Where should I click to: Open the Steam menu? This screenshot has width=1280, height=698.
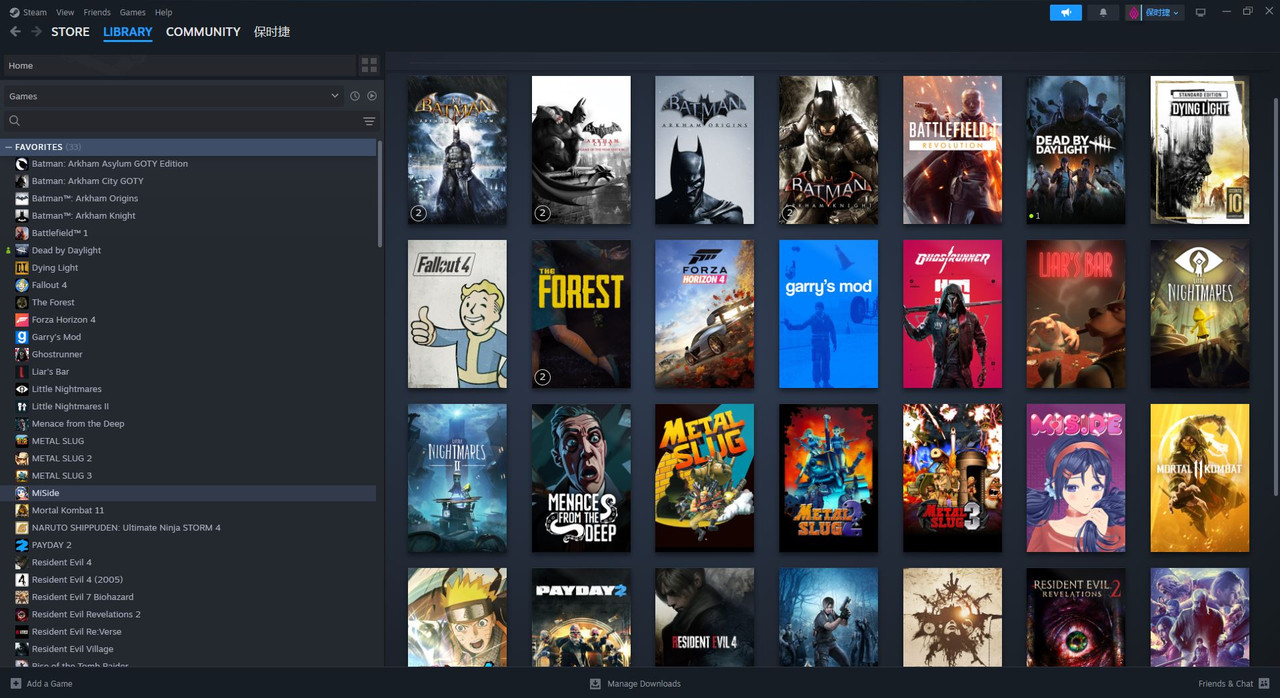pyautogui.click(x=35, y=12)
